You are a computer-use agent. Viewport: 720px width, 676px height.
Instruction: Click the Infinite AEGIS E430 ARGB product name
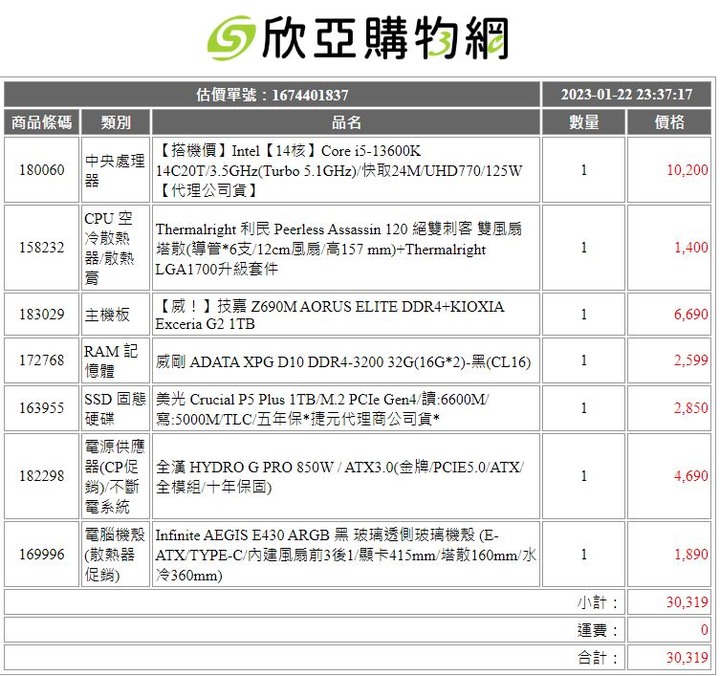(x=345, y=555)
